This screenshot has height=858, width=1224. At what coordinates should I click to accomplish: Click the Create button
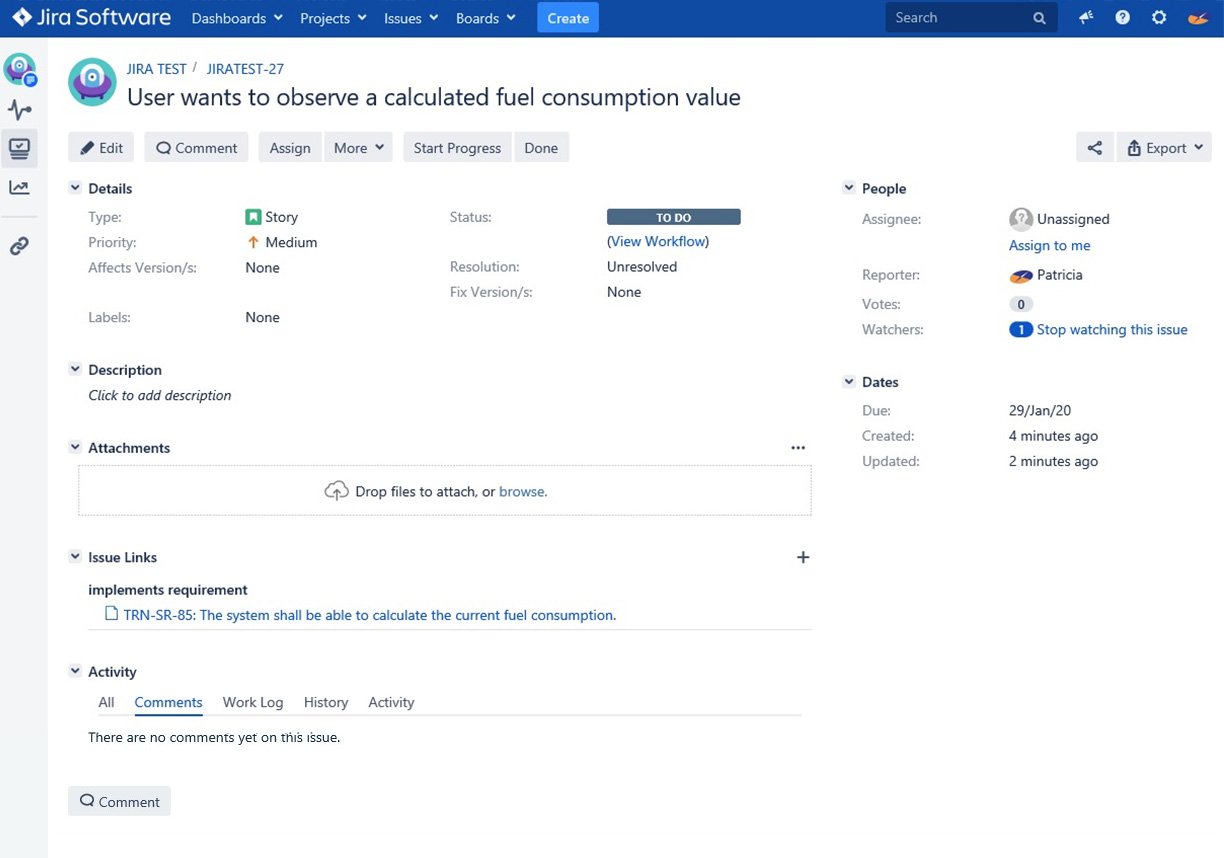[x=567, y=17]
